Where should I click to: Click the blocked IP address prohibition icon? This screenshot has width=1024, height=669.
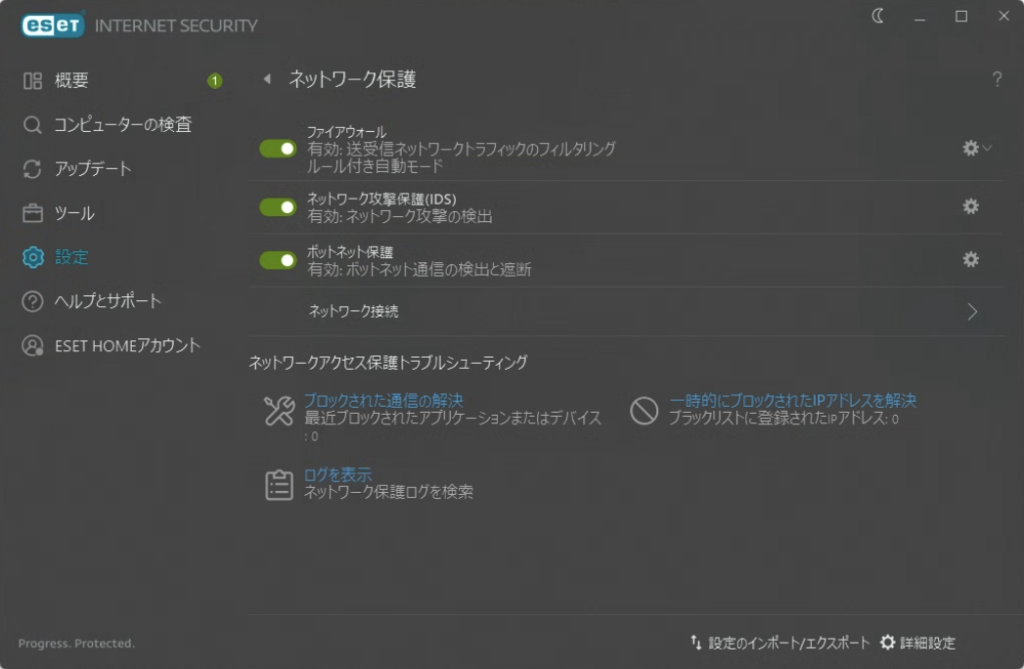[643, 410]
